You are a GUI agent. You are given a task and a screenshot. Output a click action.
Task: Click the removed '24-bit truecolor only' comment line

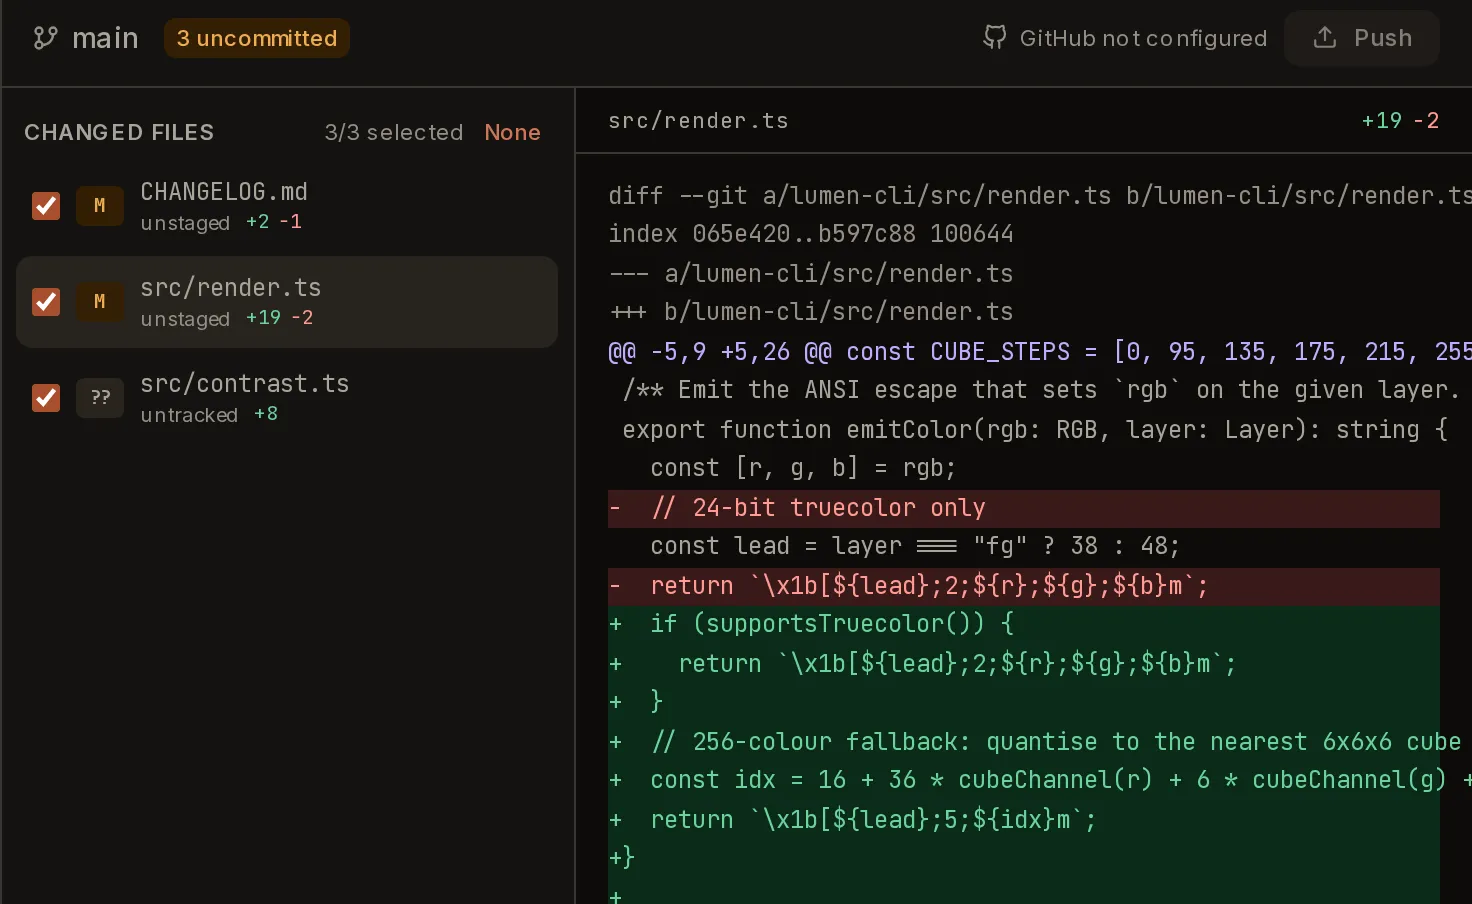pyautogui.click(x=1024, y=508)
